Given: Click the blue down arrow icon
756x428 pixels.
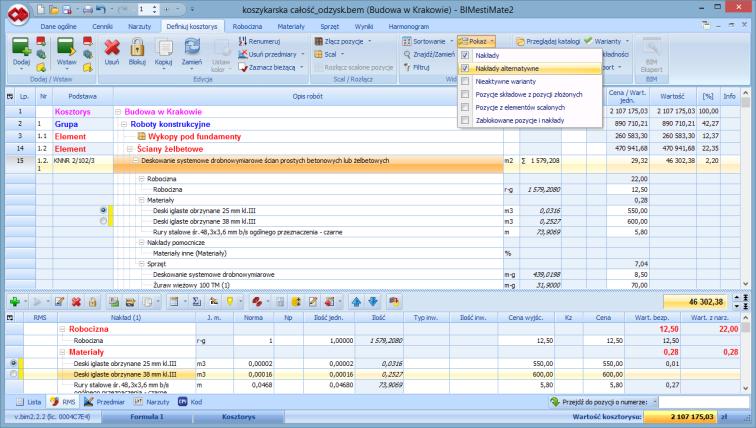Looking at the screenshot, I should tap(373, 302).
